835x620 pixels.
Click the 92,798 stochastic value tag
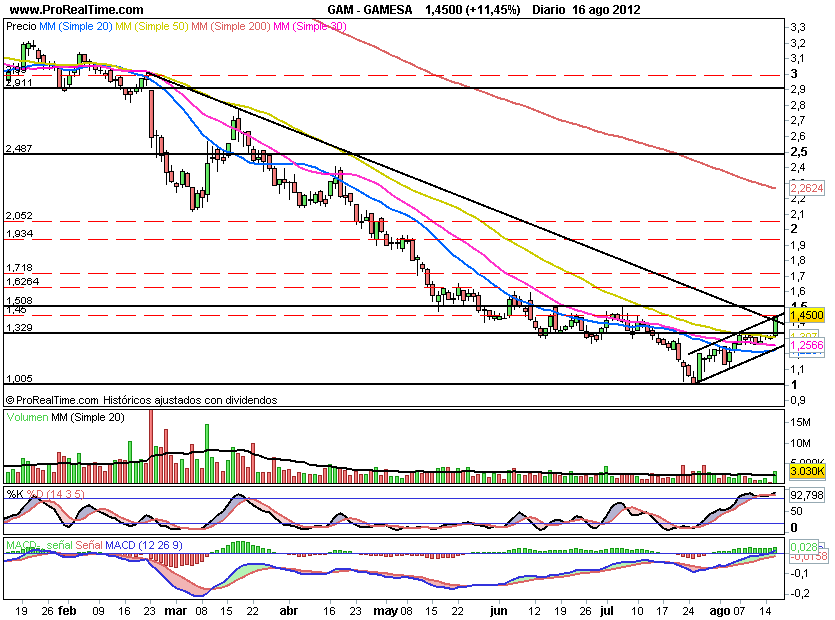pyautogui.click(x=806, y=494)
